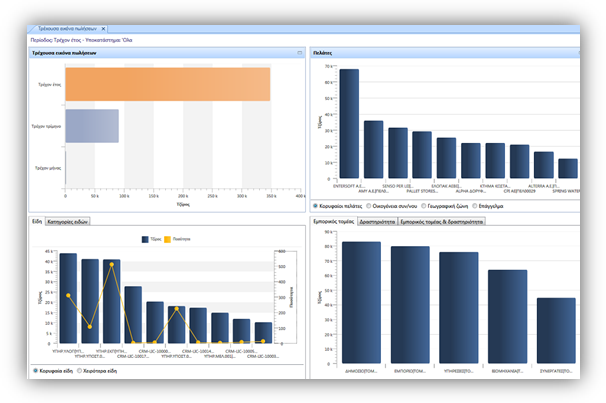Viewport: 606px width, 403px height.
Task: Open Εμπορικός τομέας & δραστηριότητα tab
Action: 442,222
